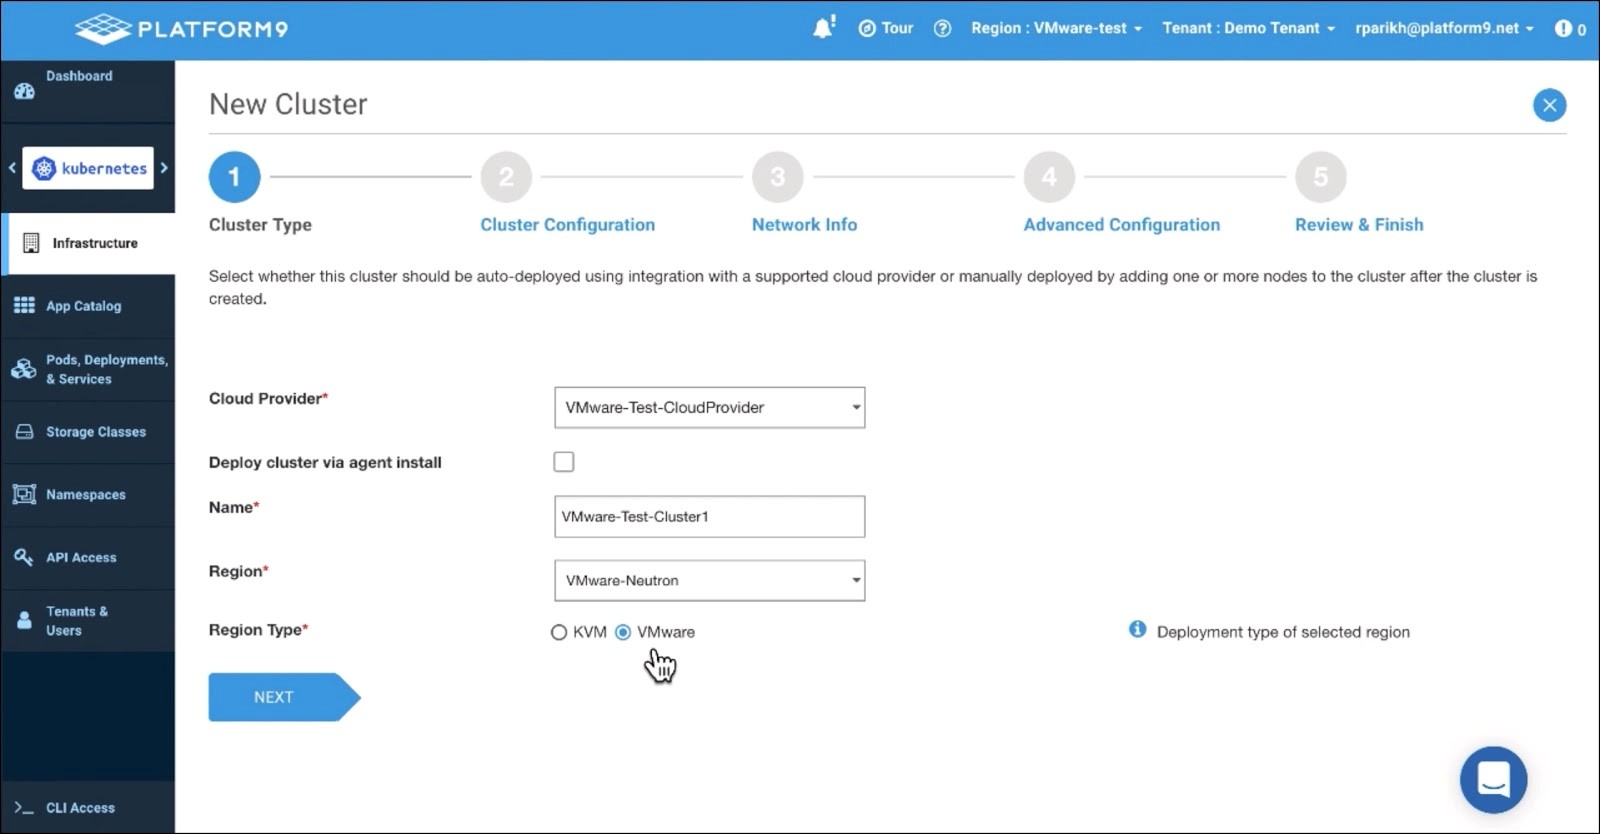This screenshot has height=834, width=1600.
Task: Go to step 5 circle
Action: [1321, 177]
